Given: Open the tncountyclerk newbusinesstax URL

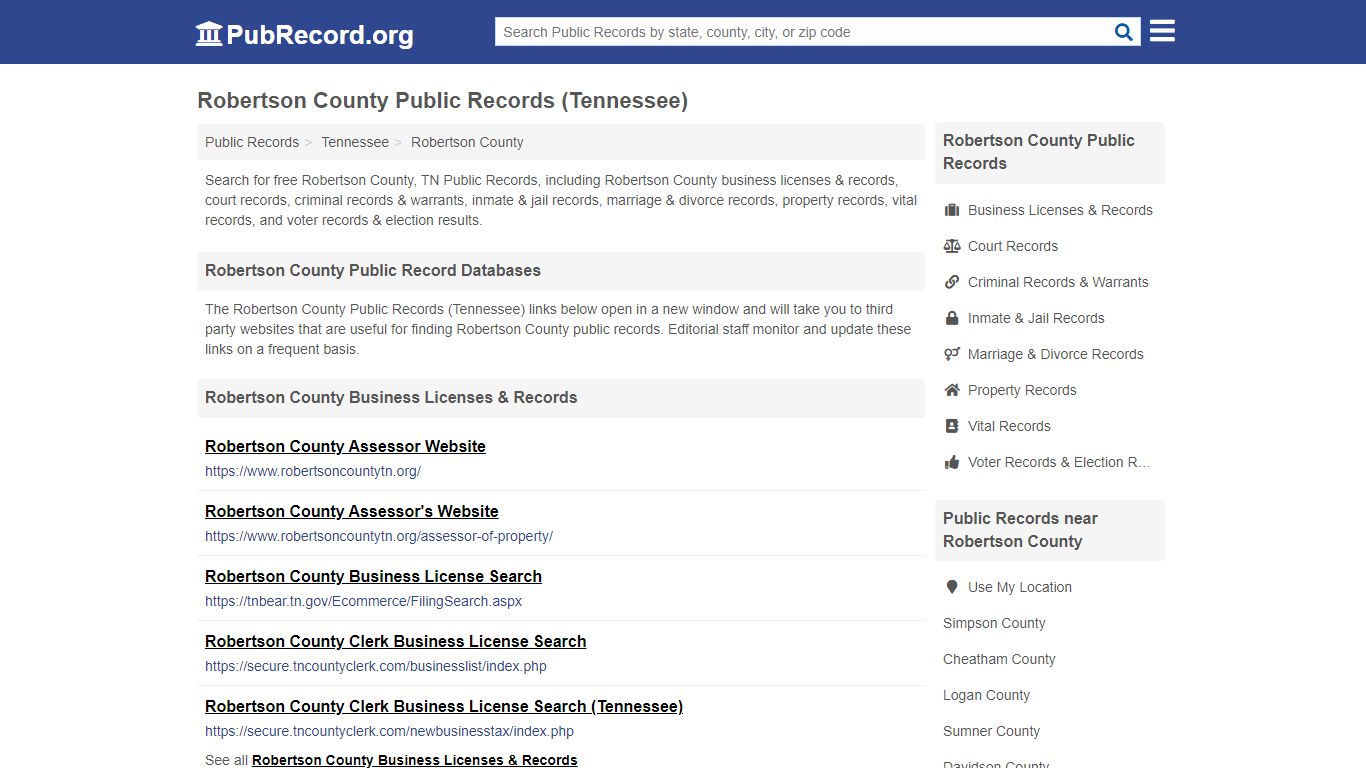Looking at the screenshot, I should click(390, 731).
